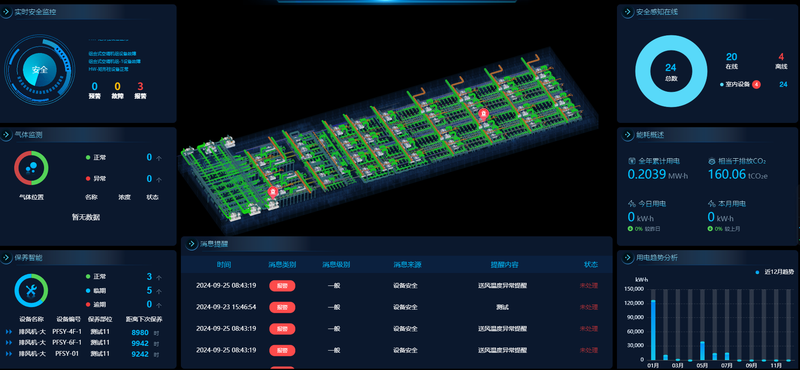This screenshot has width=800, height=370.
Task: Toggle the 异常 legend in 气体监测
Action: [96, 178]
